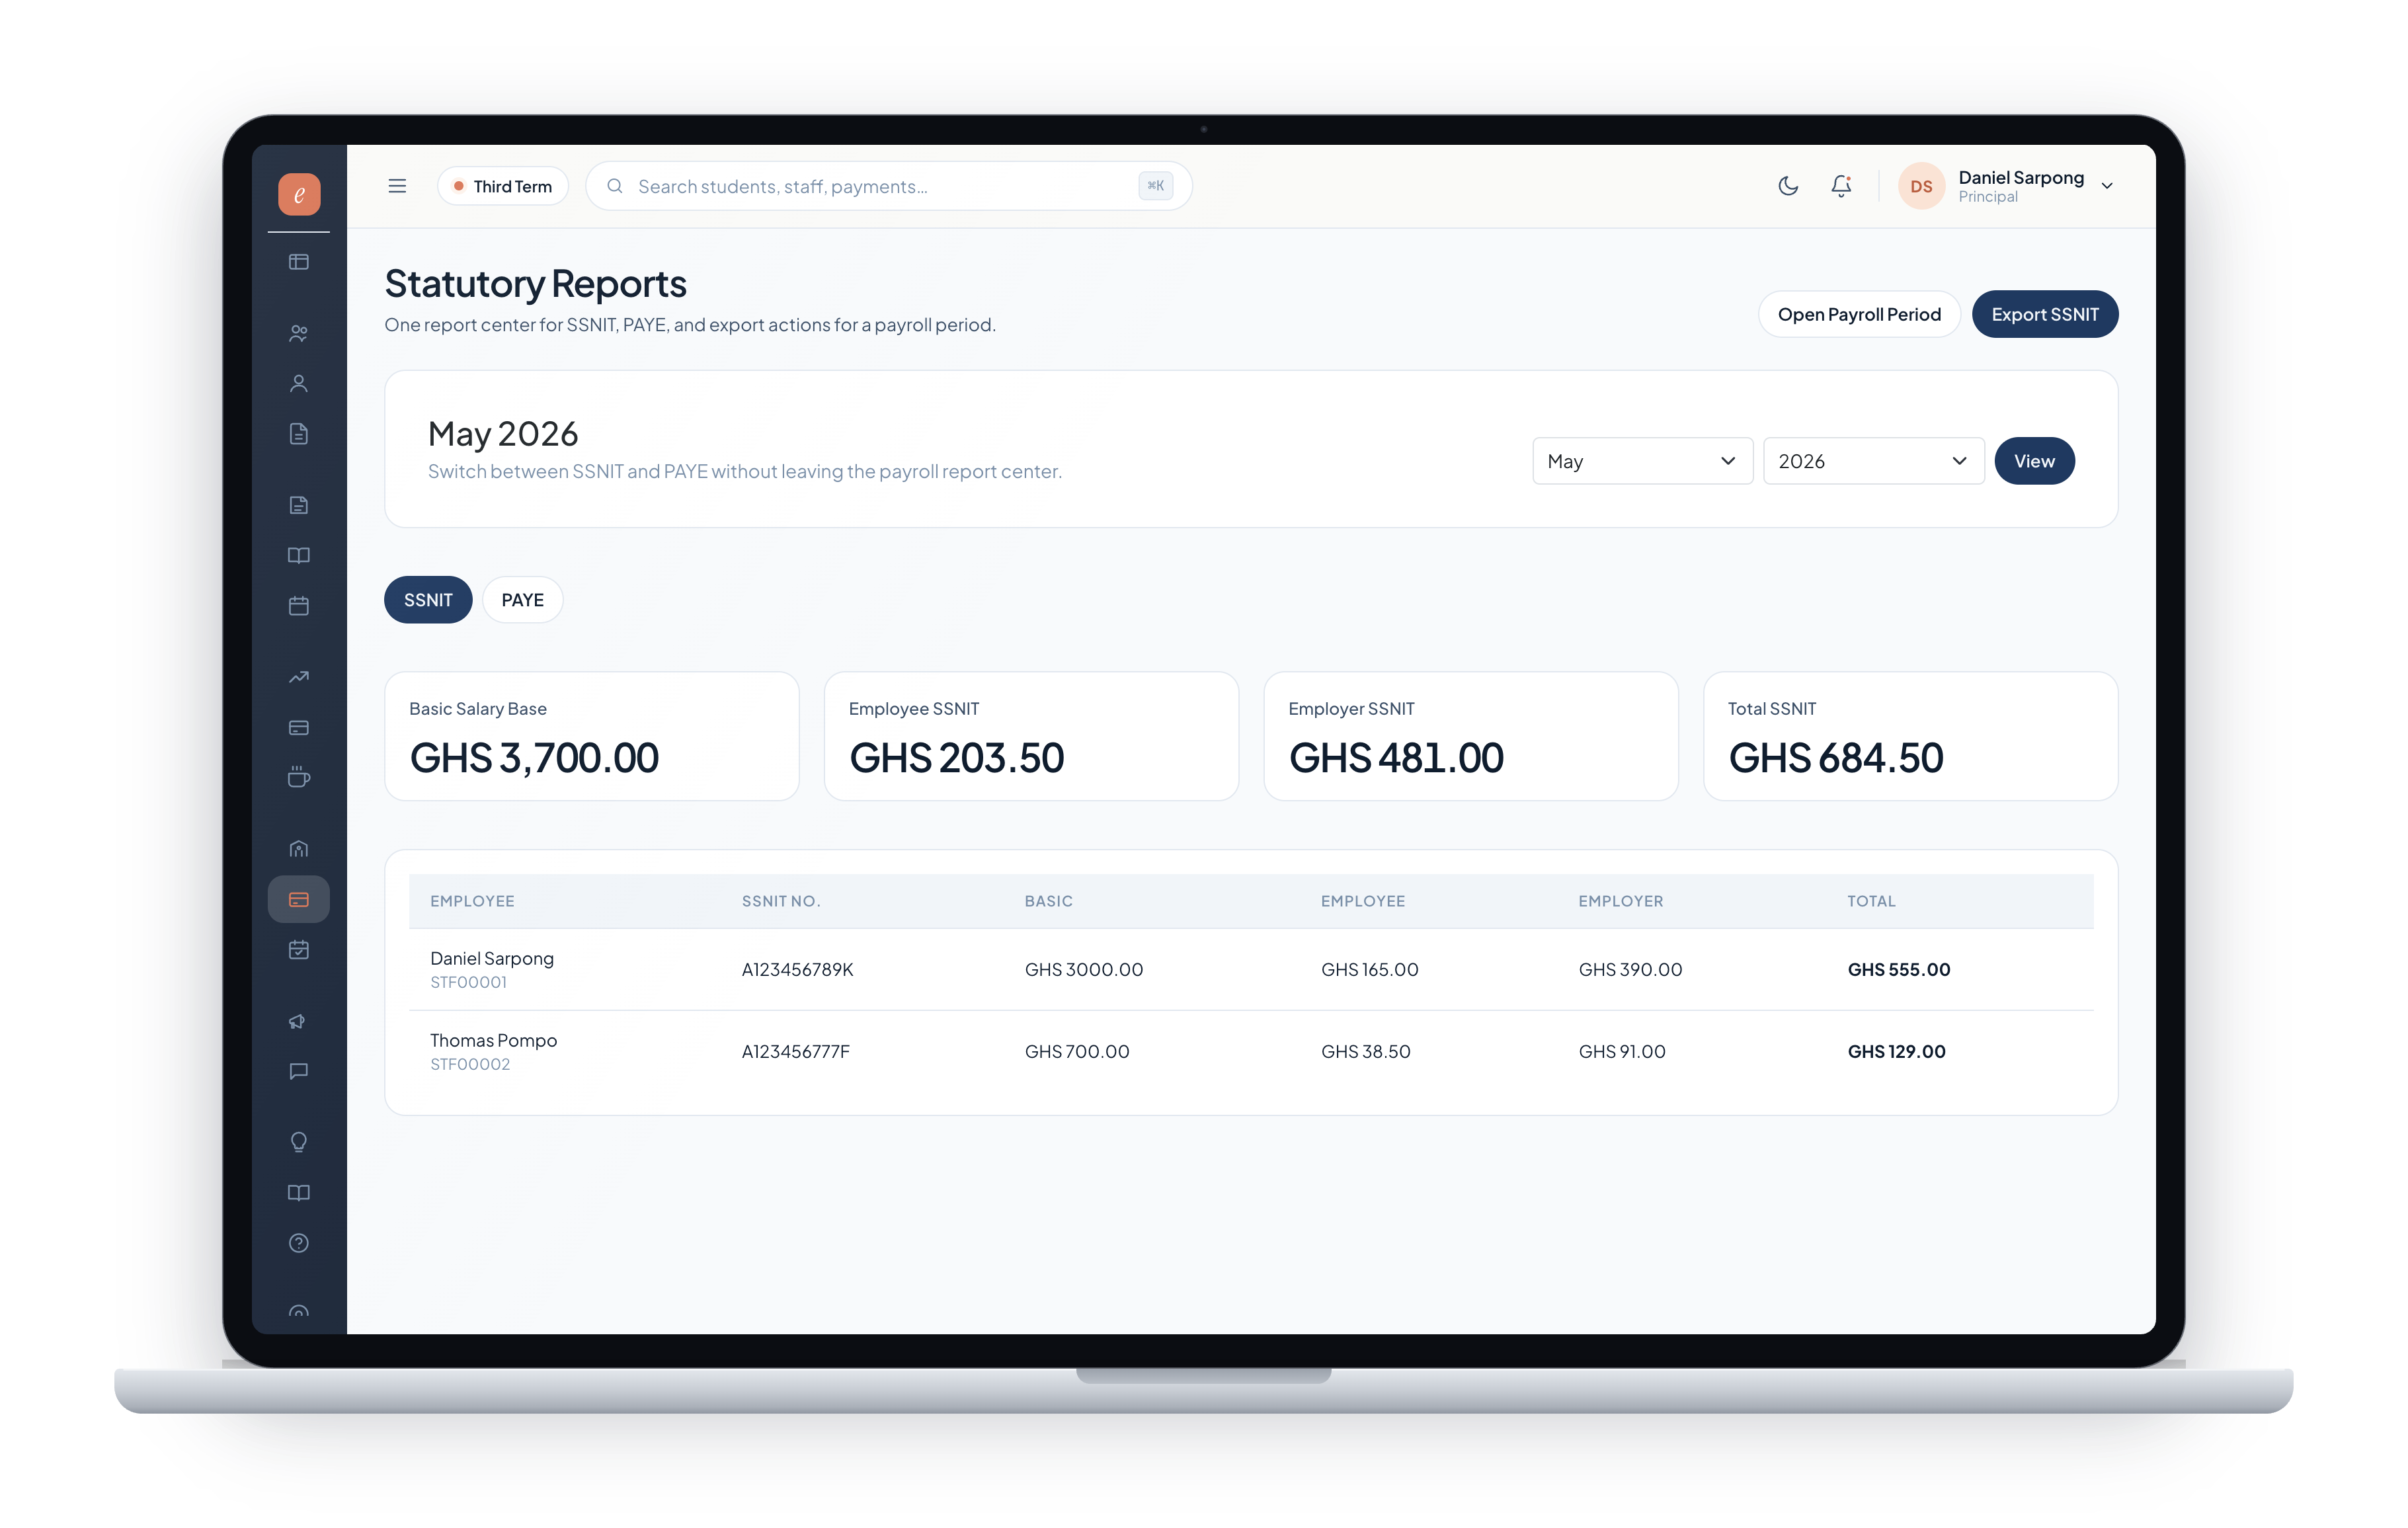Click the TOTAL column header
The height and width of the screenshot is (1528, 2408).
pos(1871,901)
